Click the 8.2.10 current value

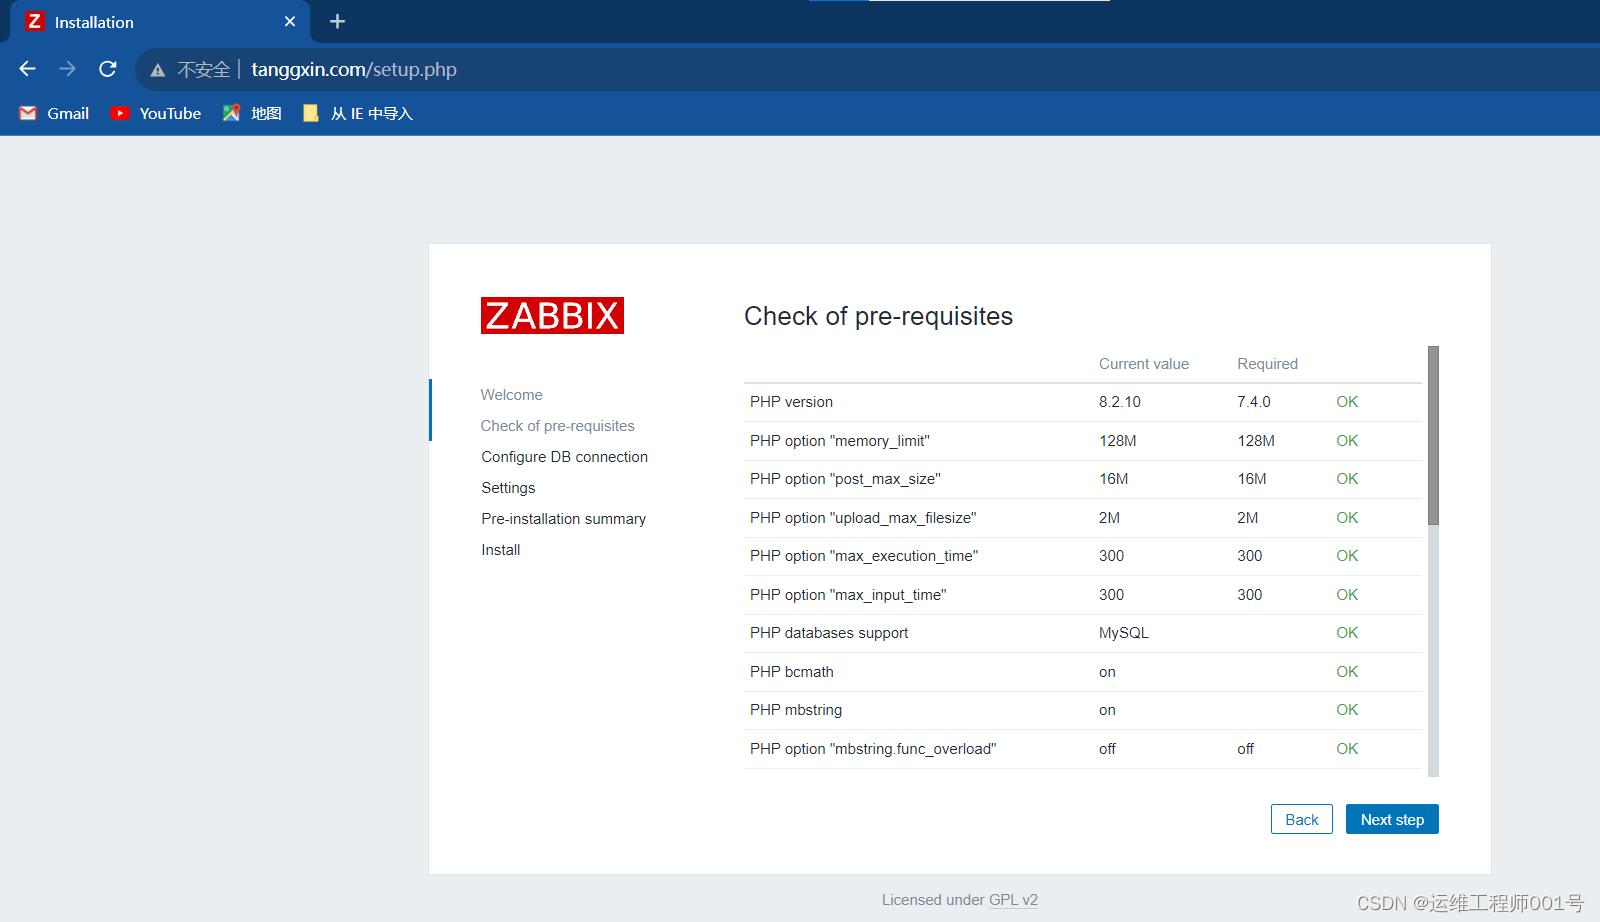pyautogui.click(x=1120, y=402)
